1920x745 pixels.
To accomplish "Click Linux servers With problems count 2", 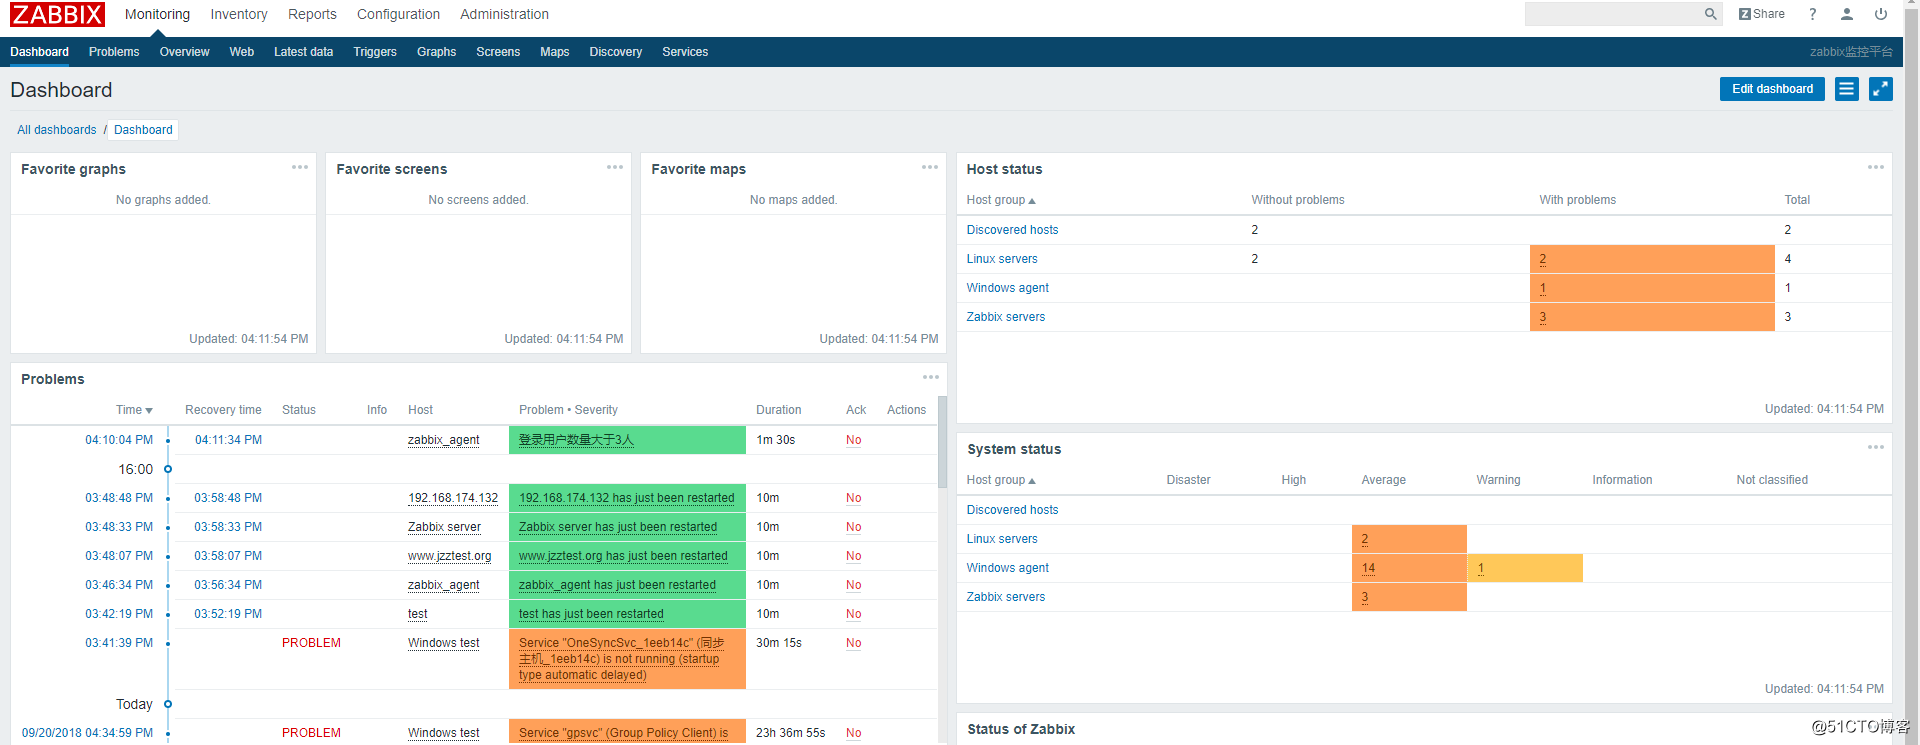I will click(1543, 259).
